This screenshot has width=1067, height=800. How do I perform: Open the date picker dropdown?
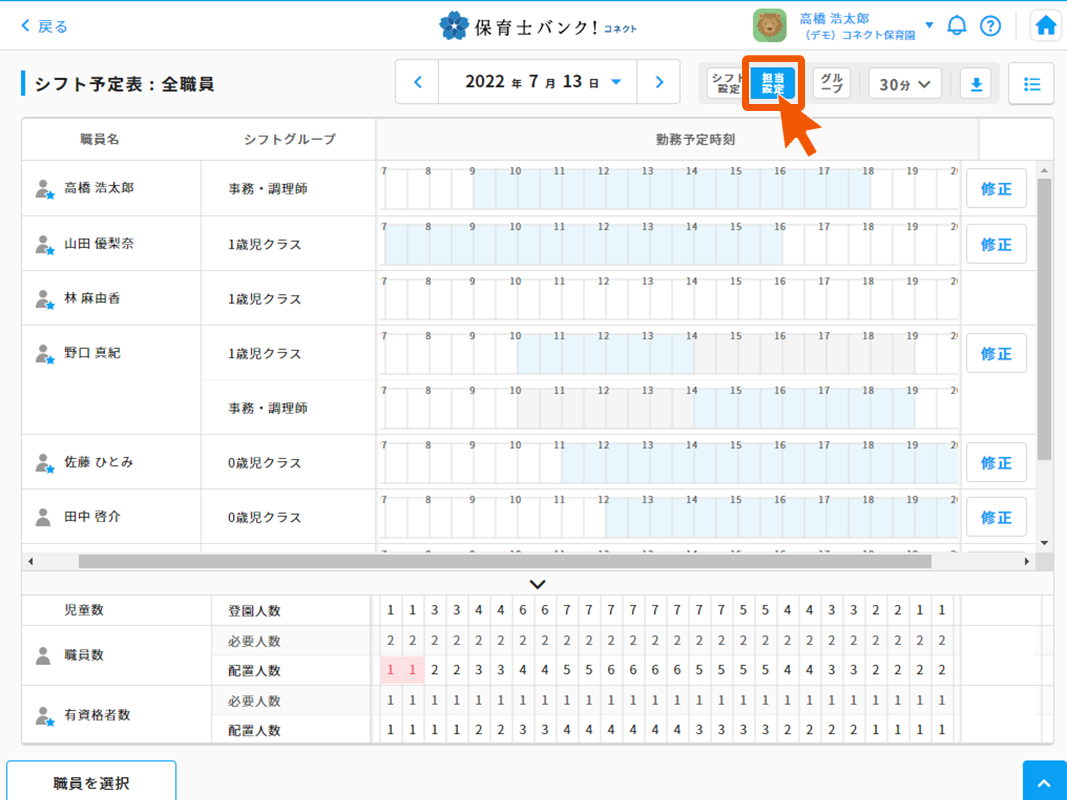[616, 83]
